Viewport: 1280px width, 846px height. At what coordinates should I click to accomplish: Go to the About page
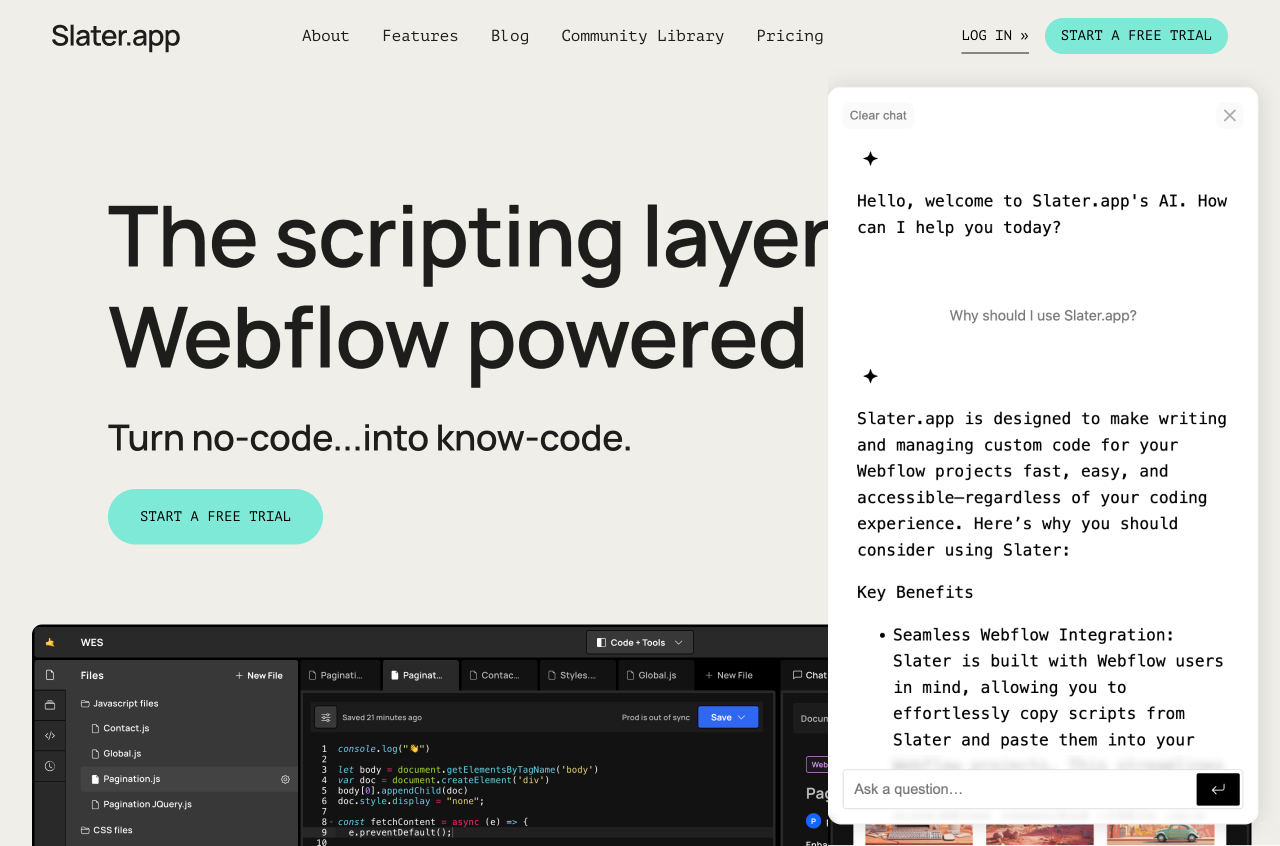(x=326, y=36)
